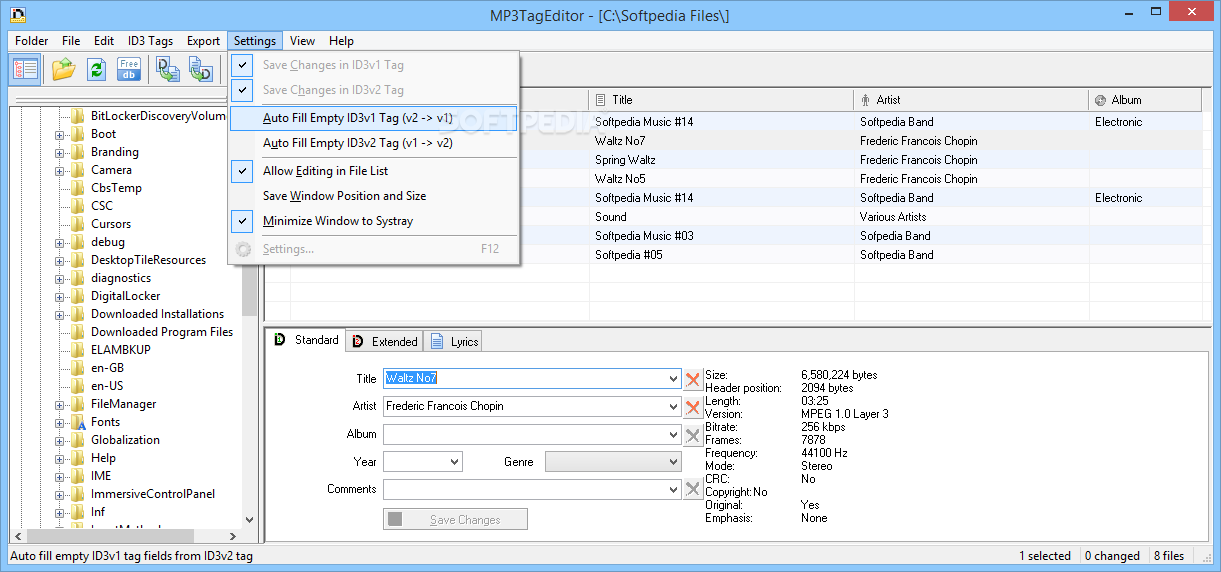Click the Globalization folder icon

[77, 440]
